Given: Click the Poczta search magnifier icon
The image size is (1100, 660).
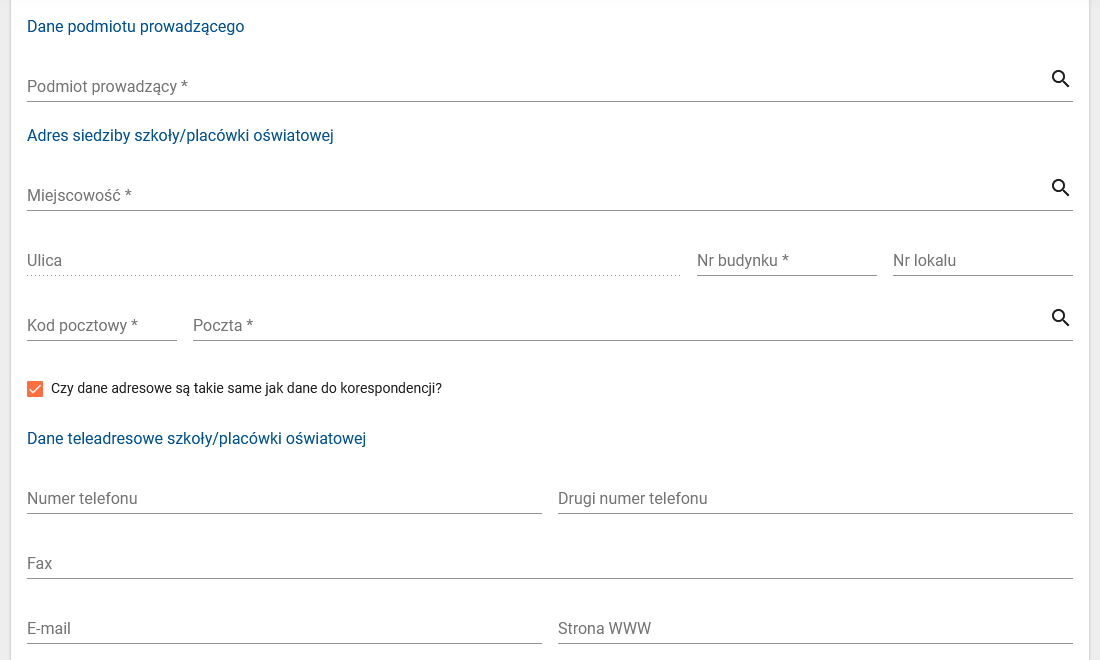Looking at the screenshot, I should click(1060, 318).
